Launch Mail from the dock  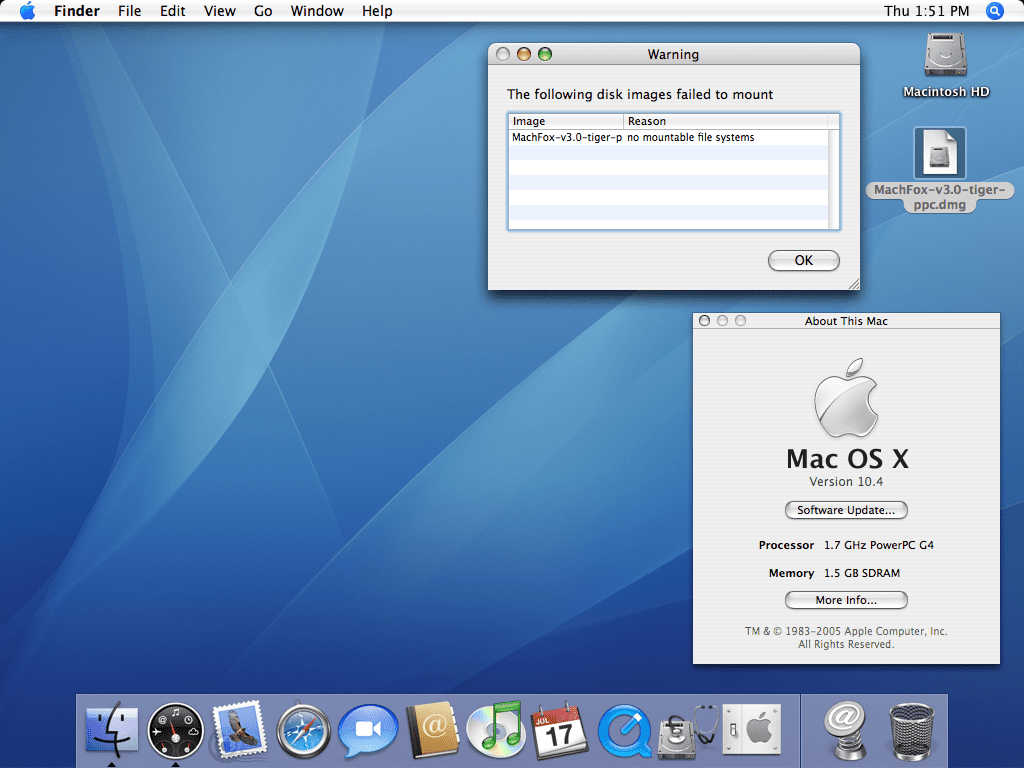[x=238, y=730]
